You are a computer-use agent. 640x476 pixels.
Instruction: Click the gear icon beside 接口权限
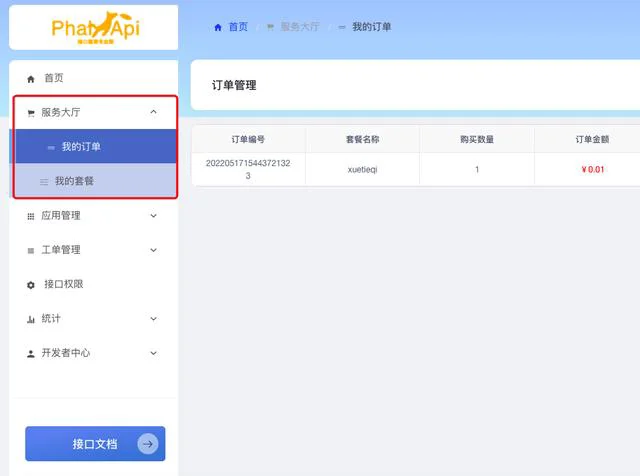pos(31,285)
